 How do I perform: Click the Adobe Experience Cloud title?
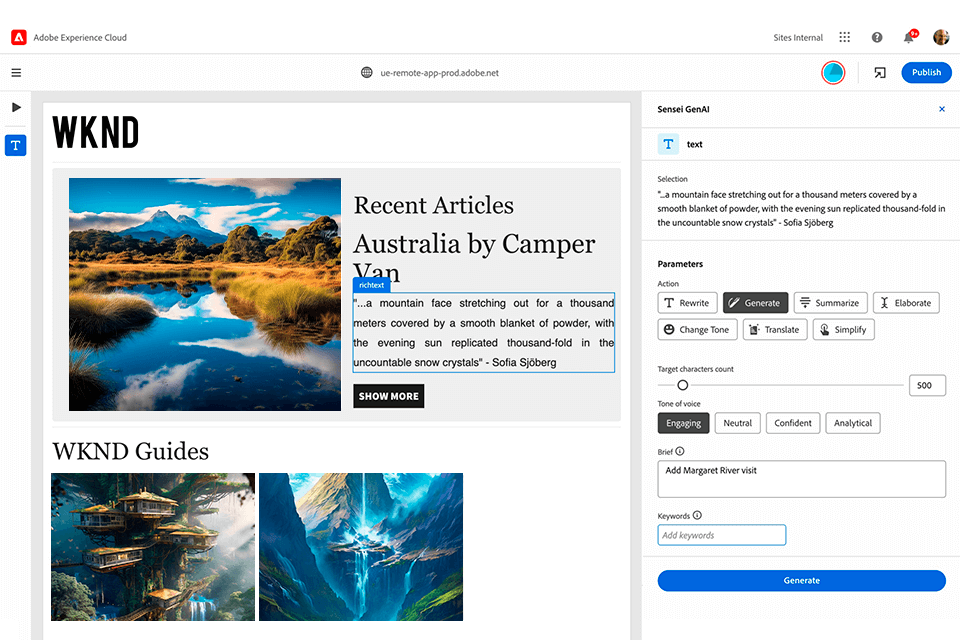click(80, 37)
